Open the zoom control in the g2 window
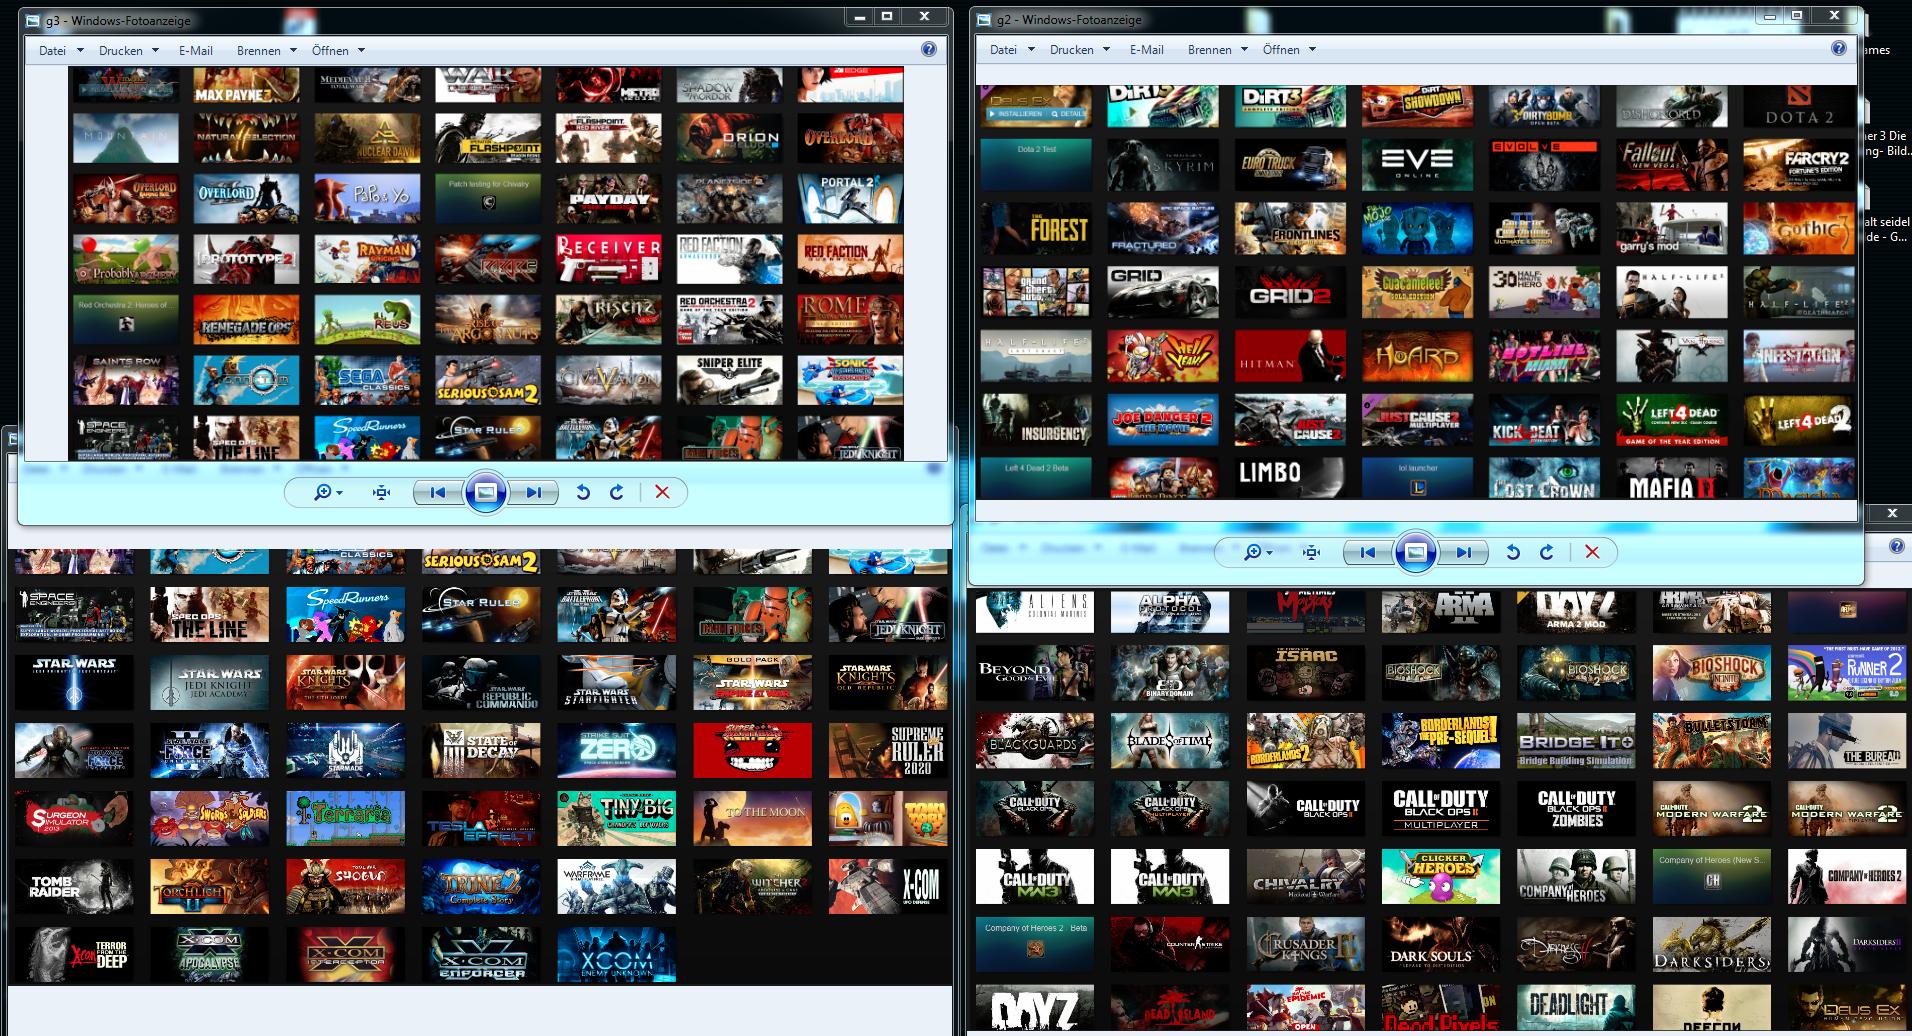 tap(1257, 552)
